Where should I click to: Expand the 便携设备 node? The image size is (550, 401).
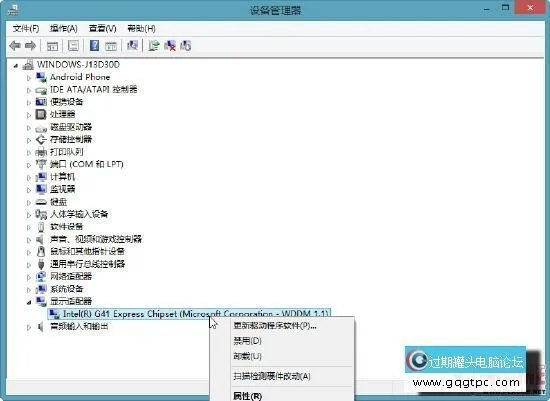29,102
